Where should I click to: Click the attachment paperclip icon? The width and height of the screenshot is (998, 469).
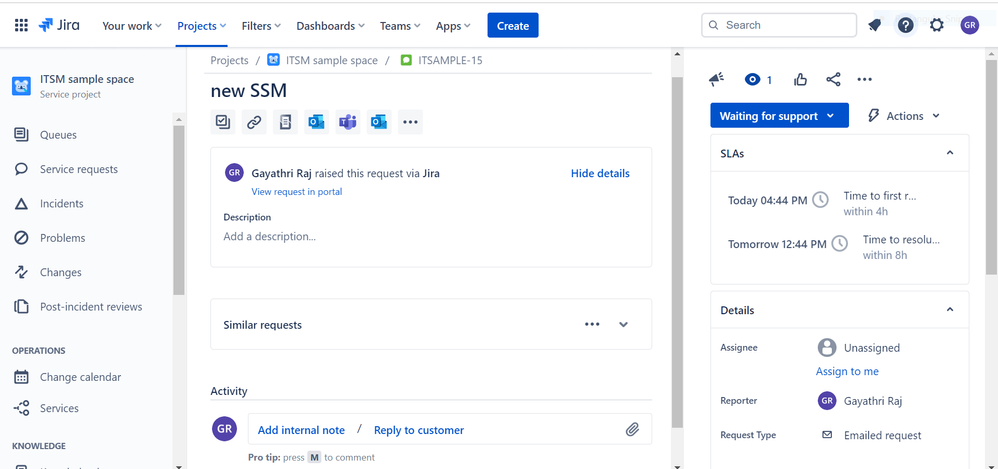pyautogui.click(x=632, y=430)
